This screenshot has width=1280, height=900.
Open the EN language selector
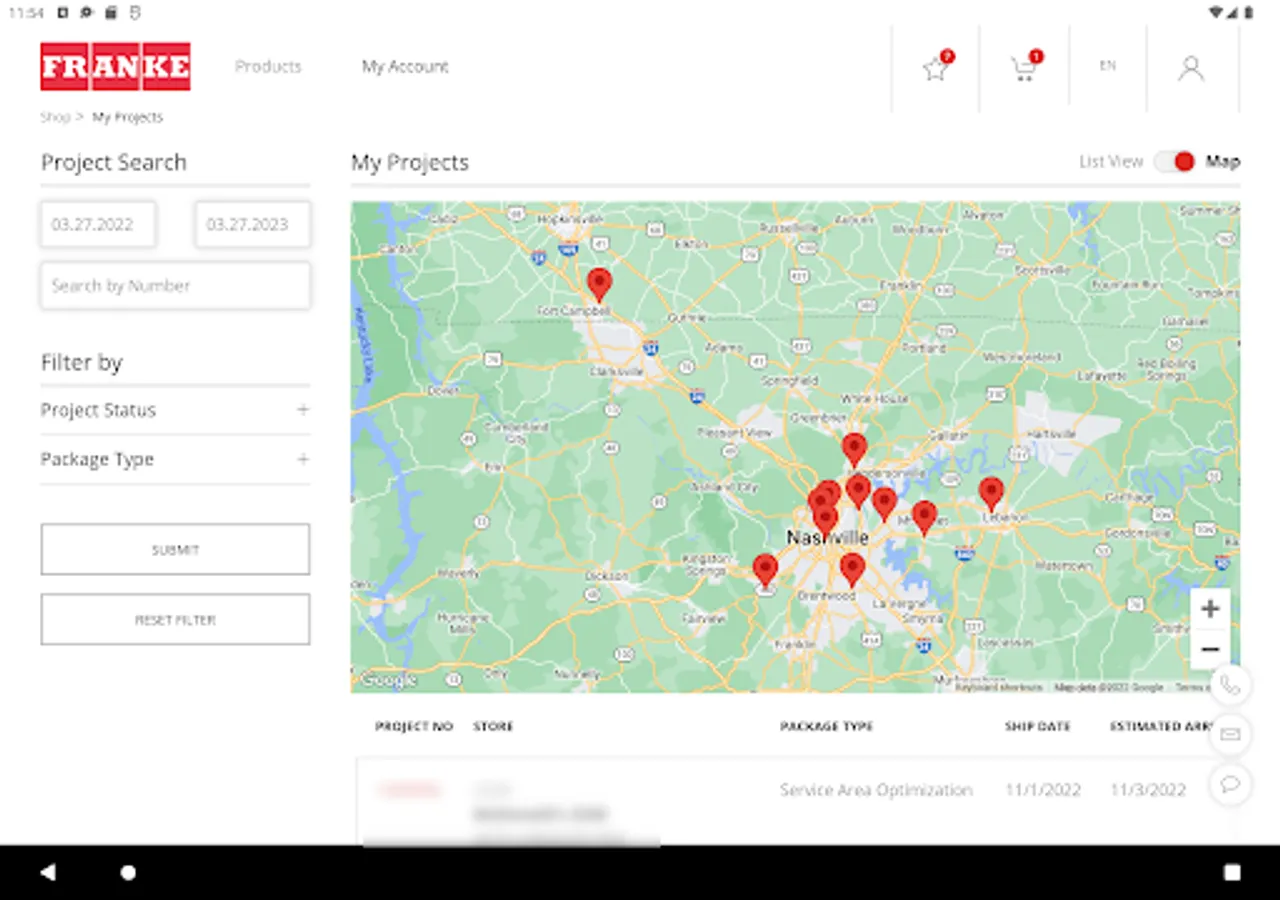(1108, 66)
